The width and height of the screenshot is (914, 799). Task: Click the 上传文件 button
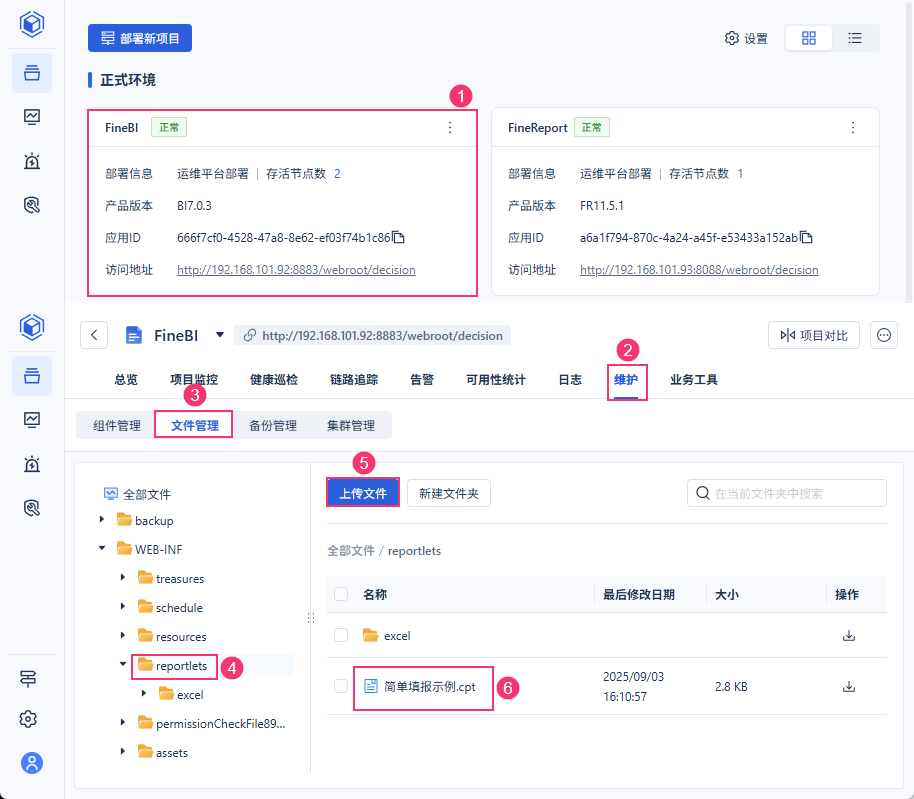pyautogui.click(x=363, y=493)
